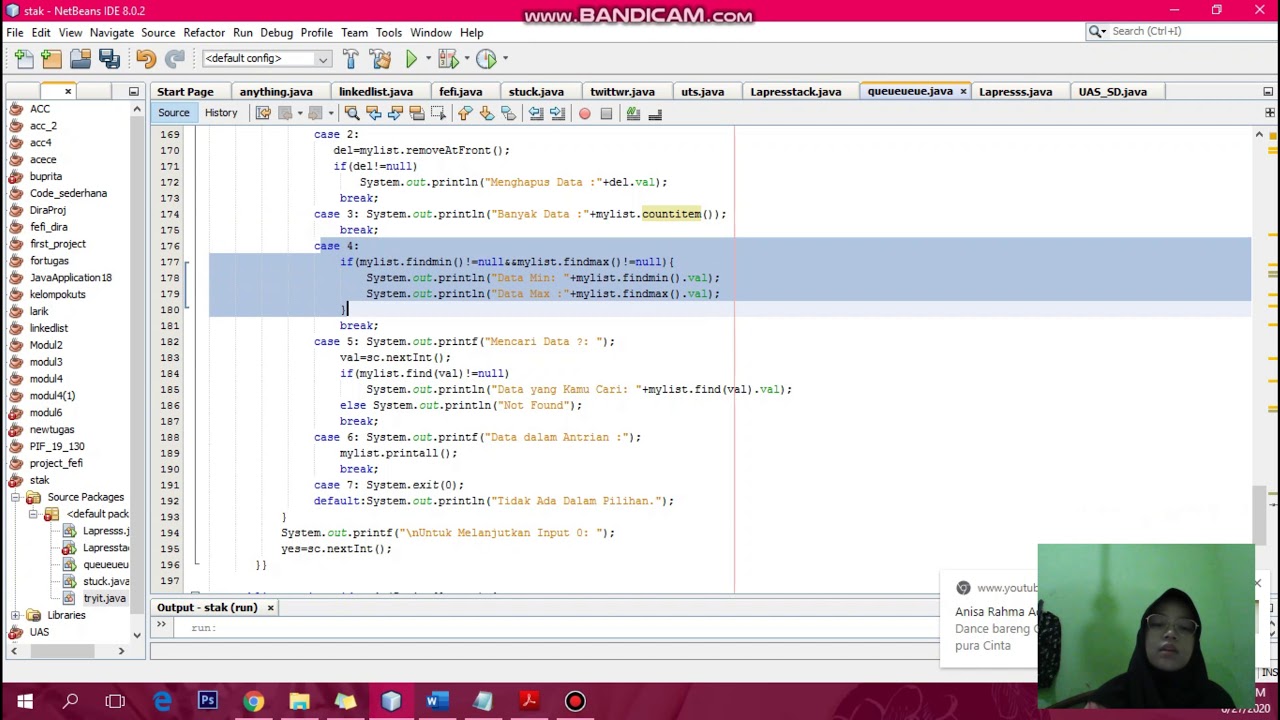Click the Open Project folder icon
1280x720 pixels.
click(81, 59)
